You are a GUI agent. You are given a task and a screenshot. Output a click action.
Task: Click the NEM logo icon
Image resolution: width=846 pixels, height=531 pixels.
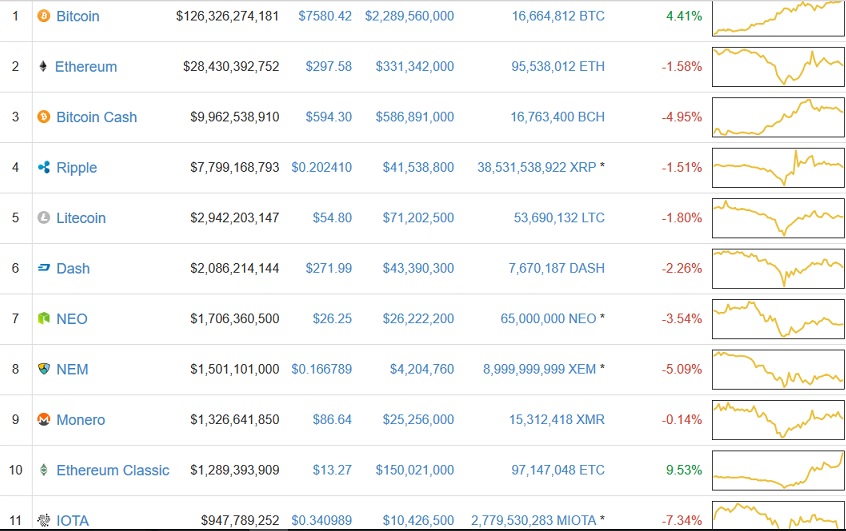[43, 369]
